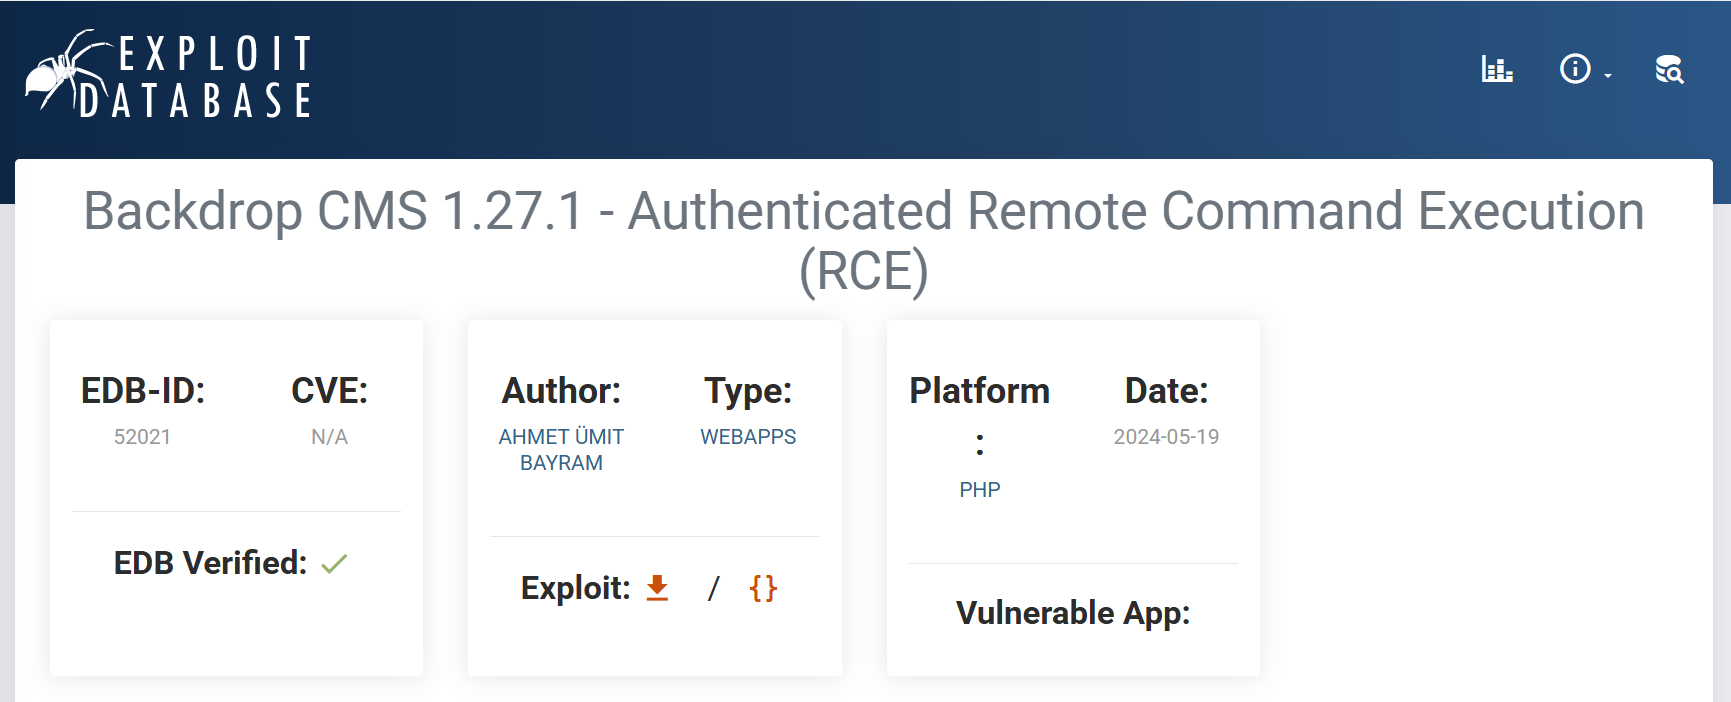Select the EDB-ID number 52021
1731x702 pixels.
pyautogui.click(x=142, y=437)
